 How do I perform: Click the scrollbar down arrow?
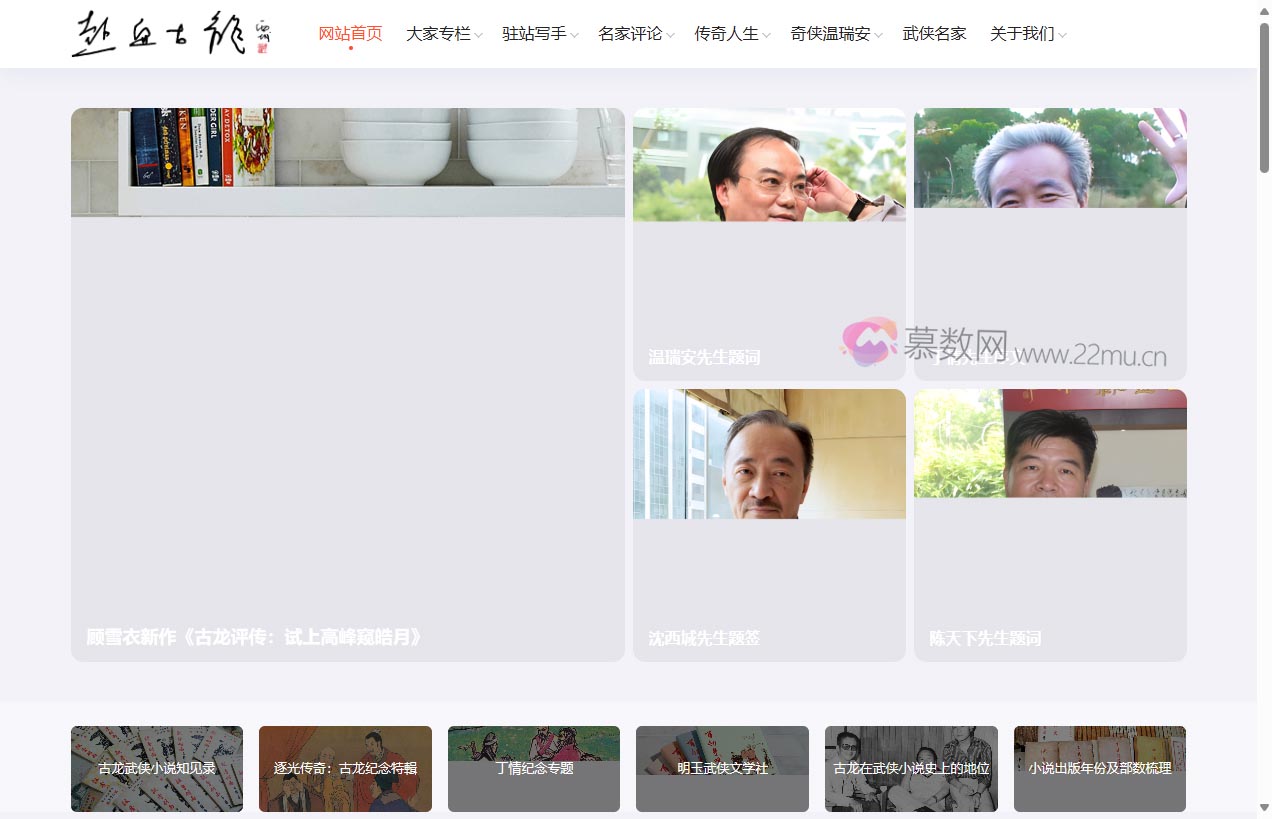pyautogui.click(x=1264, y=807)
